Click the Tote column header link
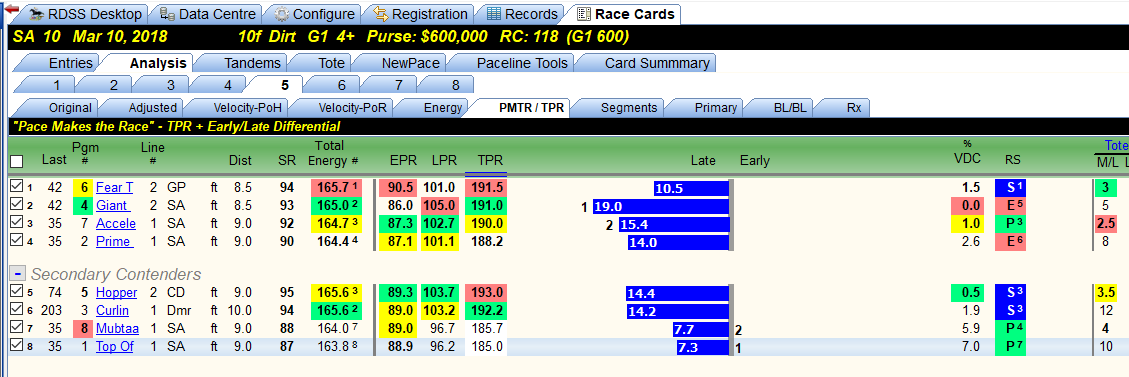The height and width of the screenshot is (377, 1129). (1116, 145)
